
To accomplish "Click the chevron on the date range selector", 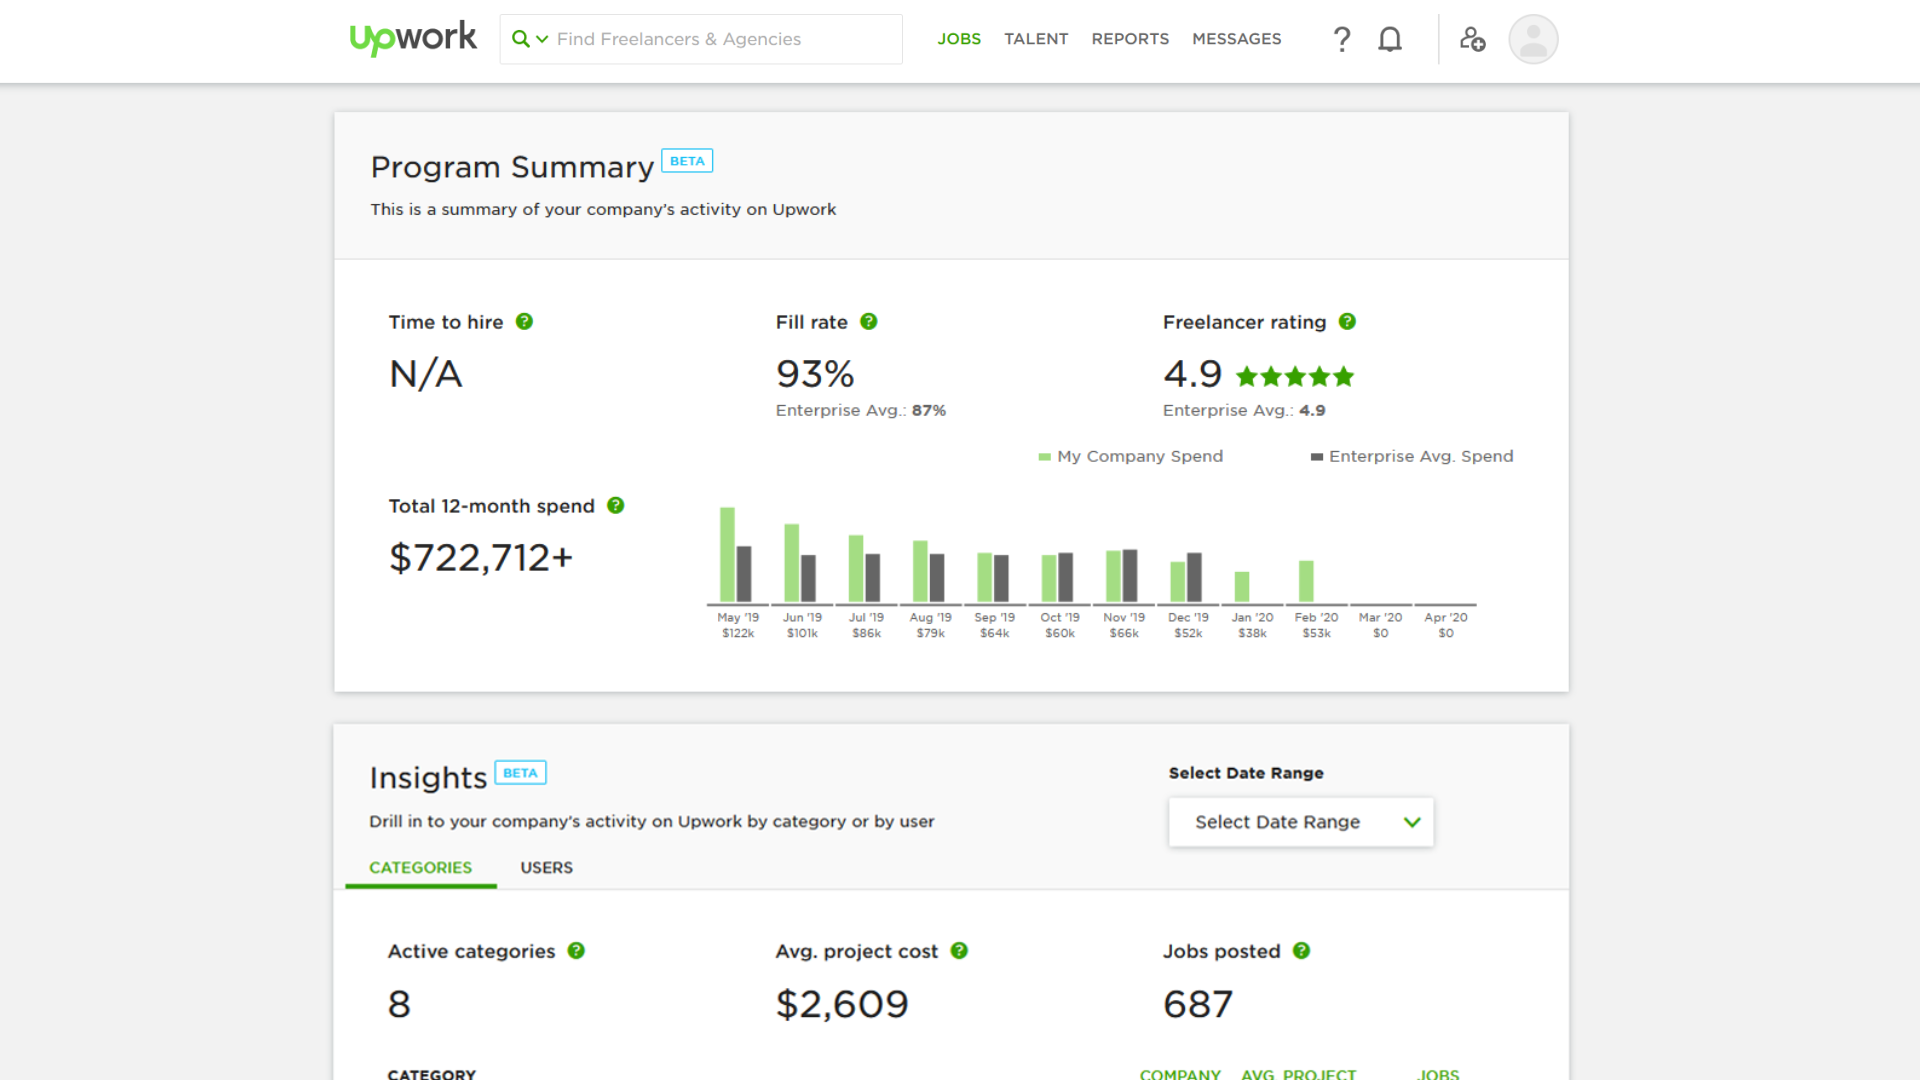I will [x=1412, y=822].
